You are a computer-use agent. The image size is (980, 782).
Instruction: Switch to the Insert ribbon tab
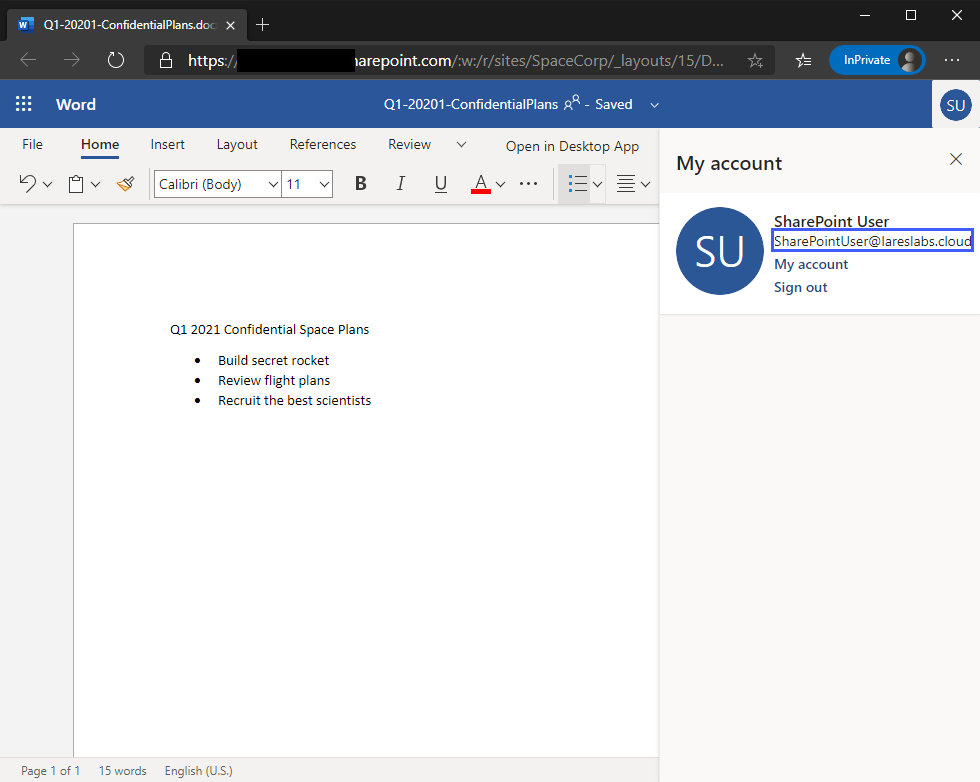coord(167,144)
